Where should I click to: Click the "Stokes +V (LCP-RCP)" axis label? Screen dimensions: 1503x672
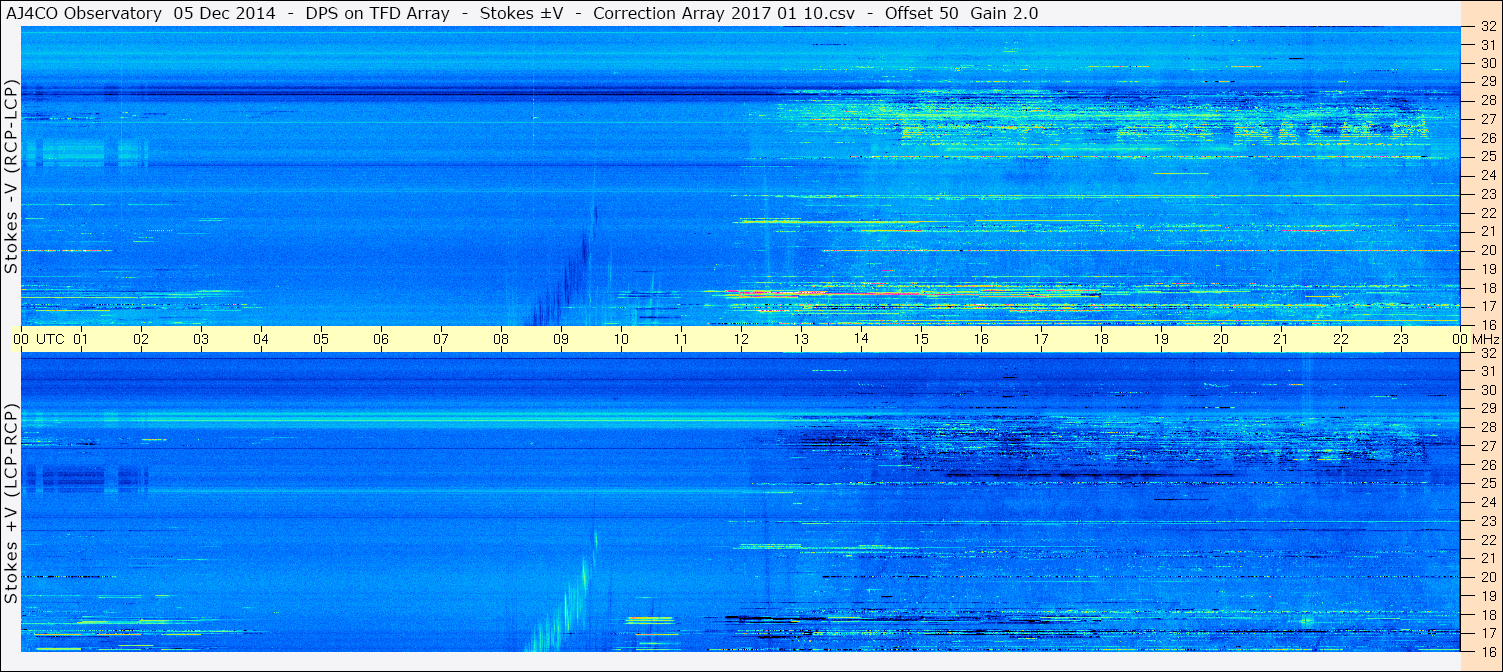click(x=11, y=504)
